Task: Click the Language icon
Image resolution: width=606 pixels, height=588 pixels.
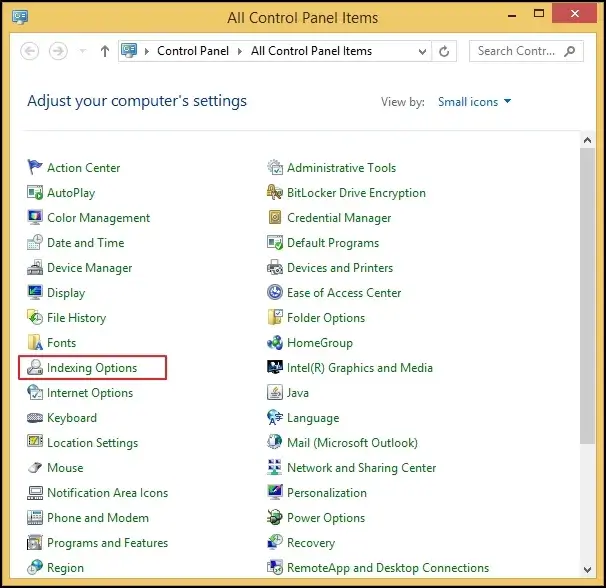Action: pyautogui.click(x=275, y=418)
